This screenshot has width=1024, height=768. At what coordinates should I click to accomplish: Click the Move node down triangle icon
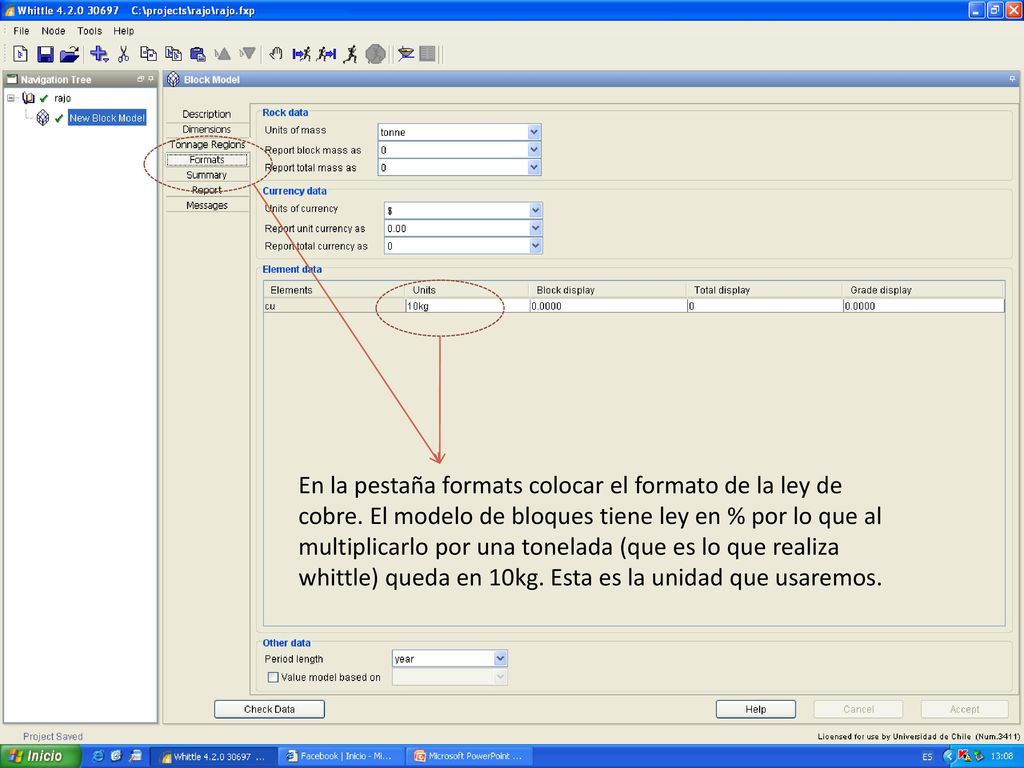point(247,54)
